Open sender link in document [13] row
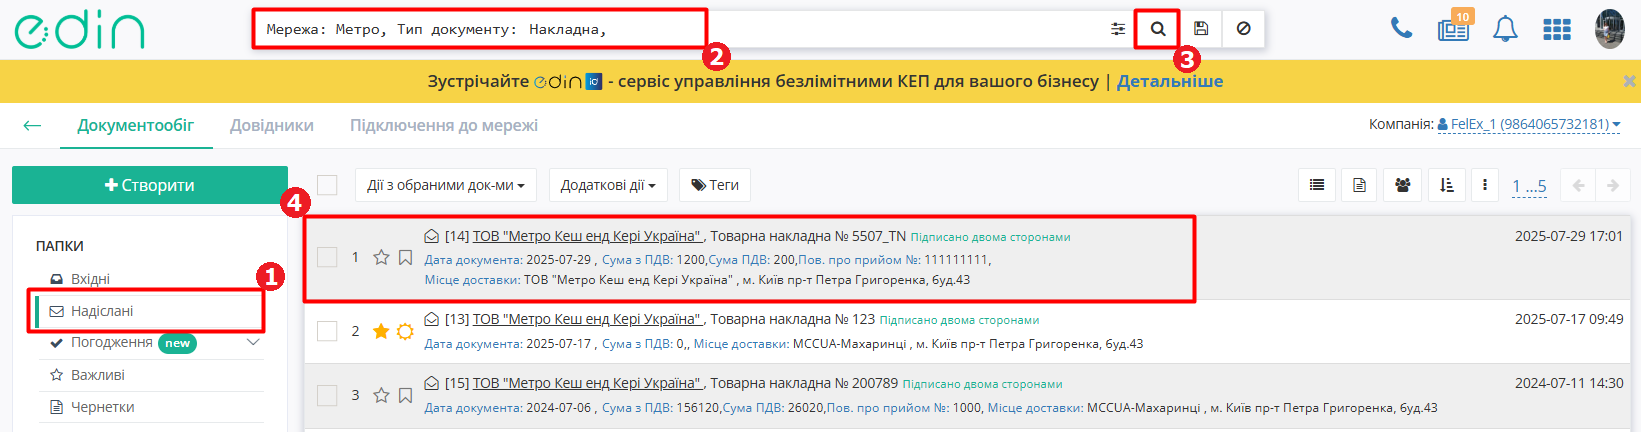Viewport: 1641px width, 432px height. pyautogui.click(x=588, y=319)
